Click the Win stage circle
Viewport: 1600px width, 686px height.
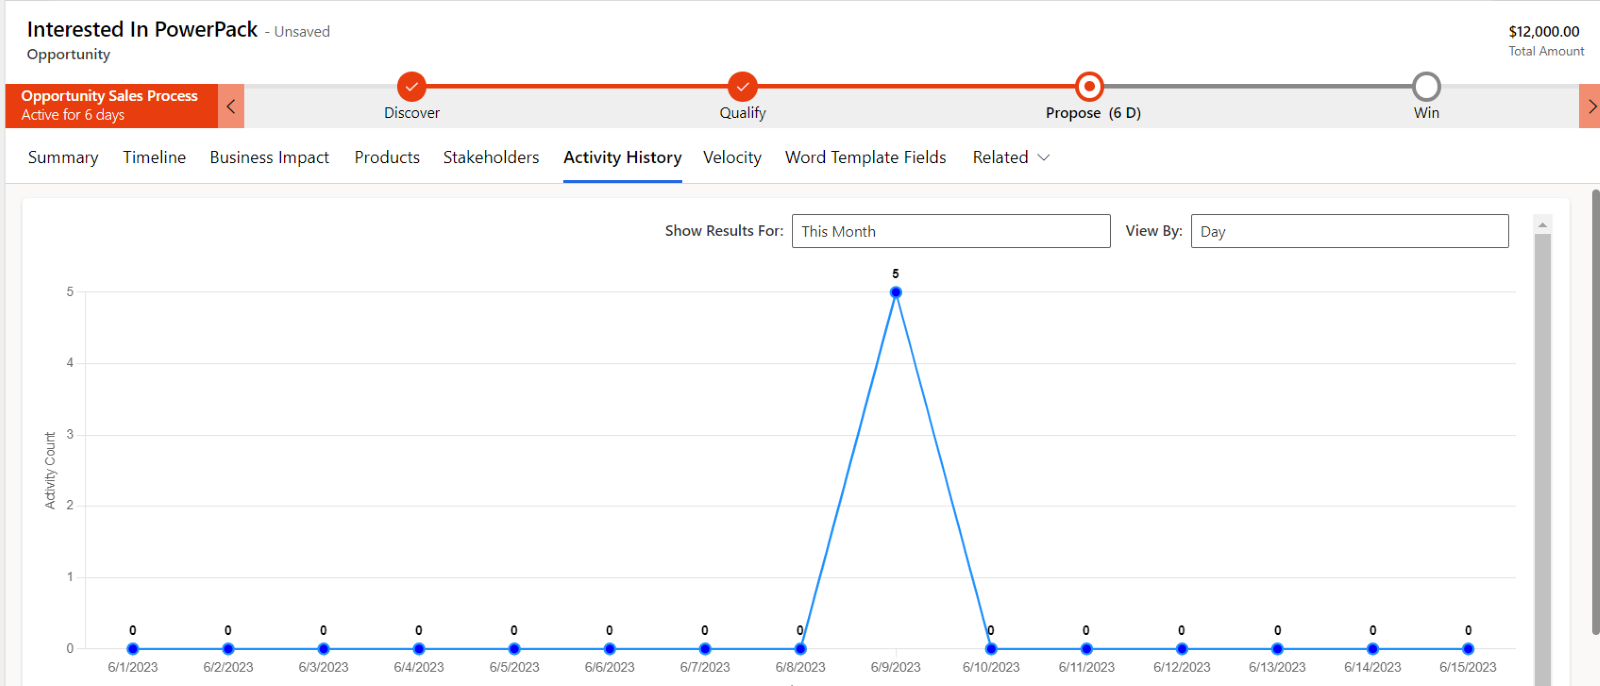(1426, 87)
